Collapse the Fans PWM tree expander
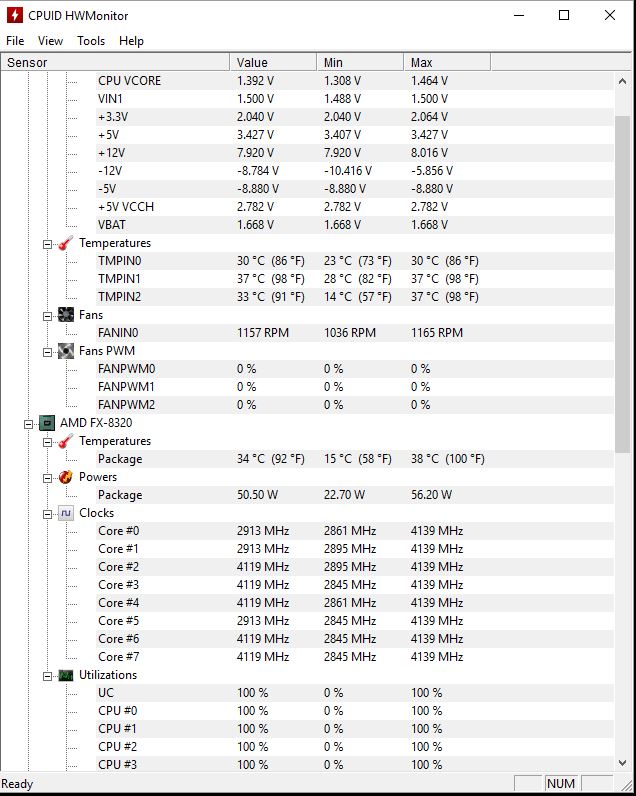This screenshot has width=636, height=796. coord(47,351)
